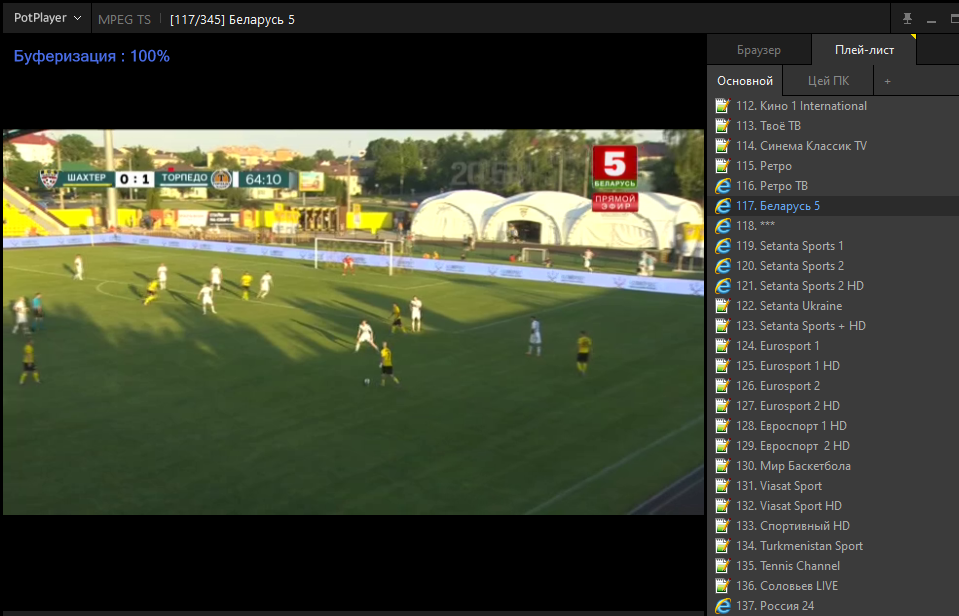Click the browser icon beside 117. Беларусь 5
Image resolution: width=959 pixels, height=616 pixels.
coord(722,206)
